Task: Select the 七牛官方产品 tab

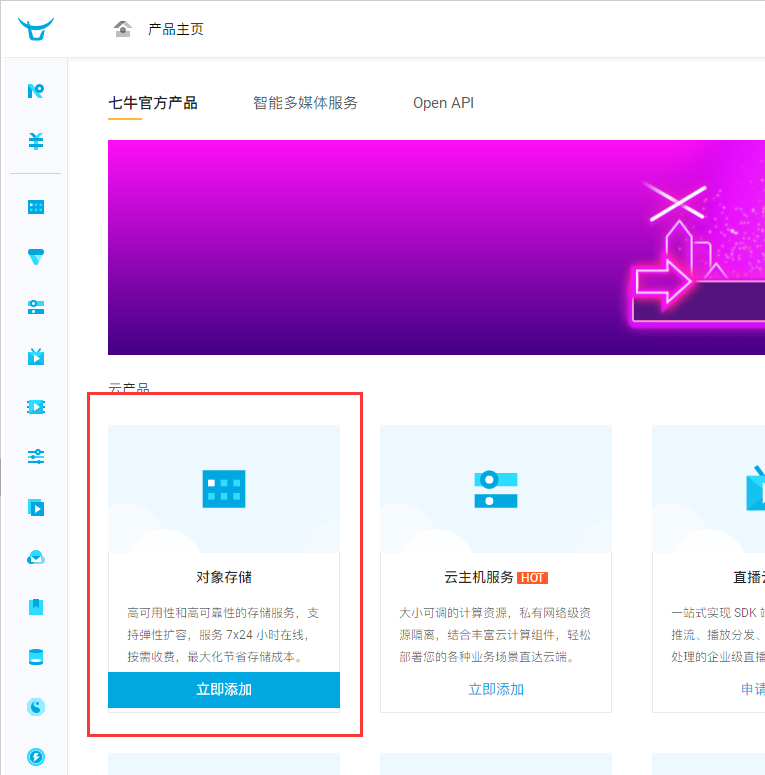Action: (x=153, y=103)
